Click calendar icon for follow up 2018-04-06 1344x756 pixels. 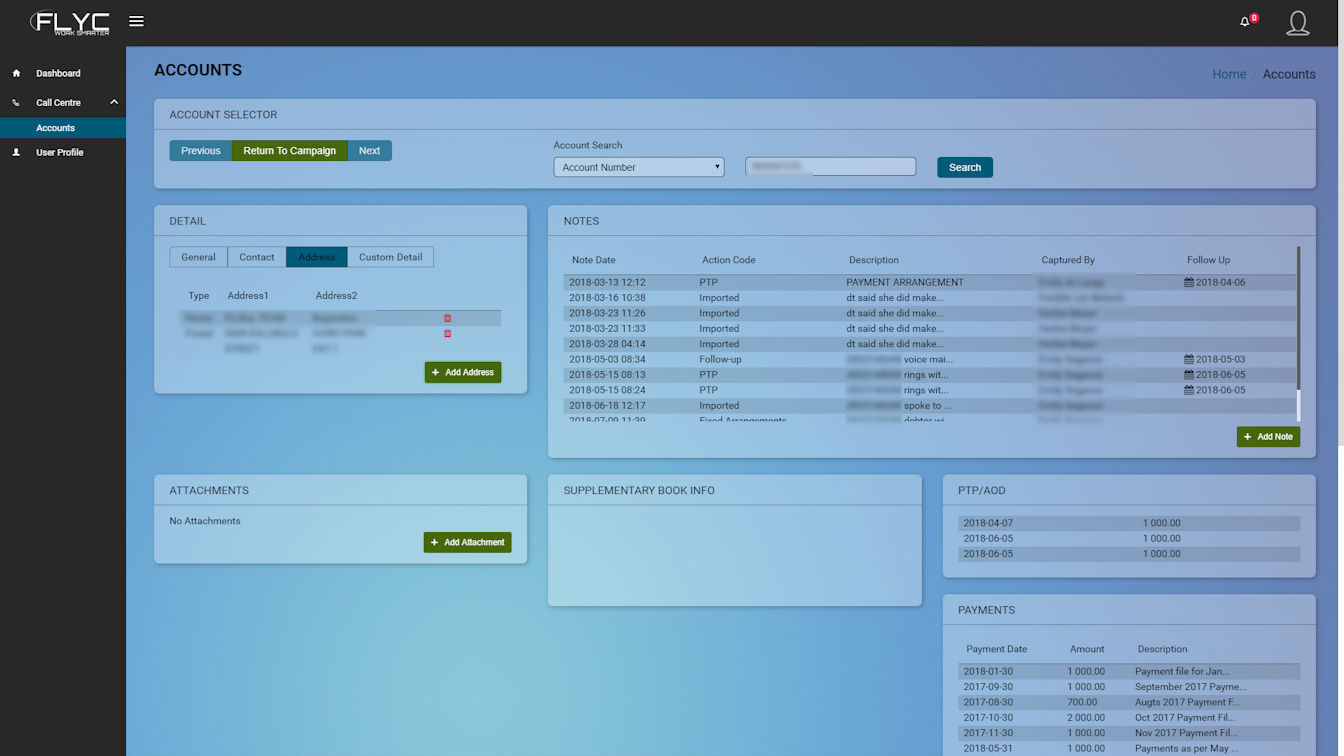coord(1189,283)
